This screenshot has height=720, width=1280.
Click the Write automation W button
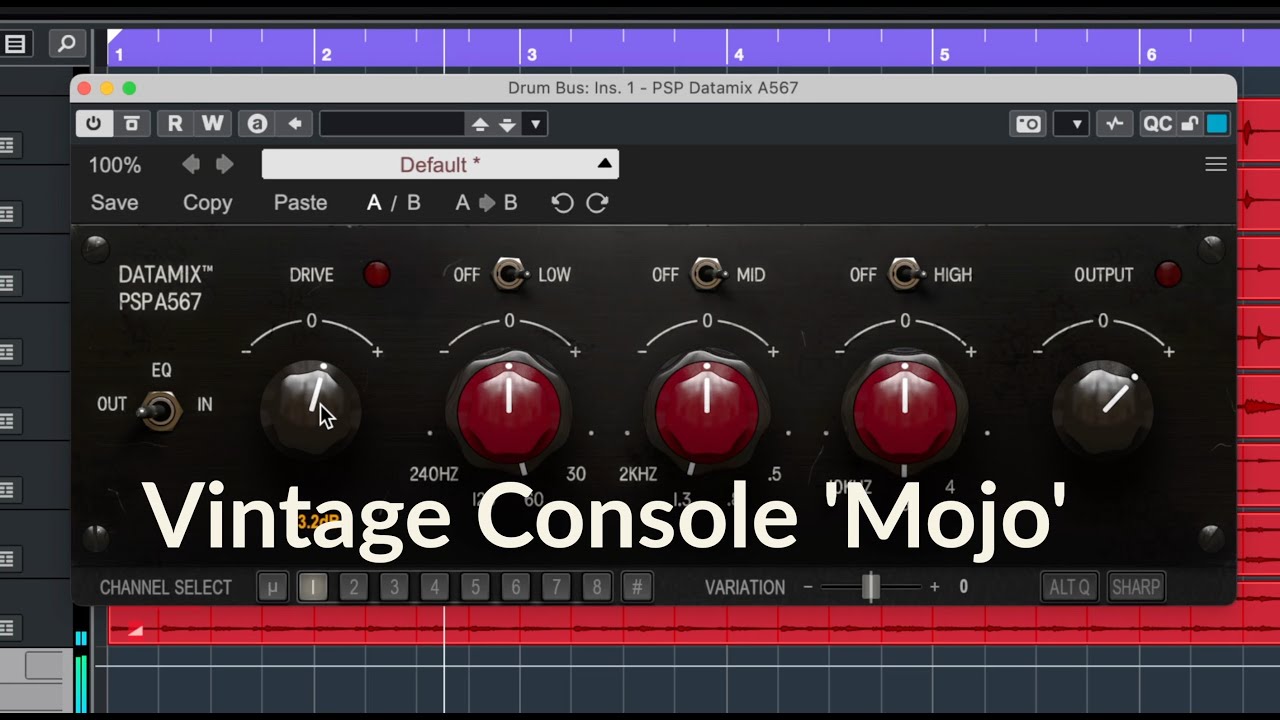pyautogui.click(x=213, y=124)
